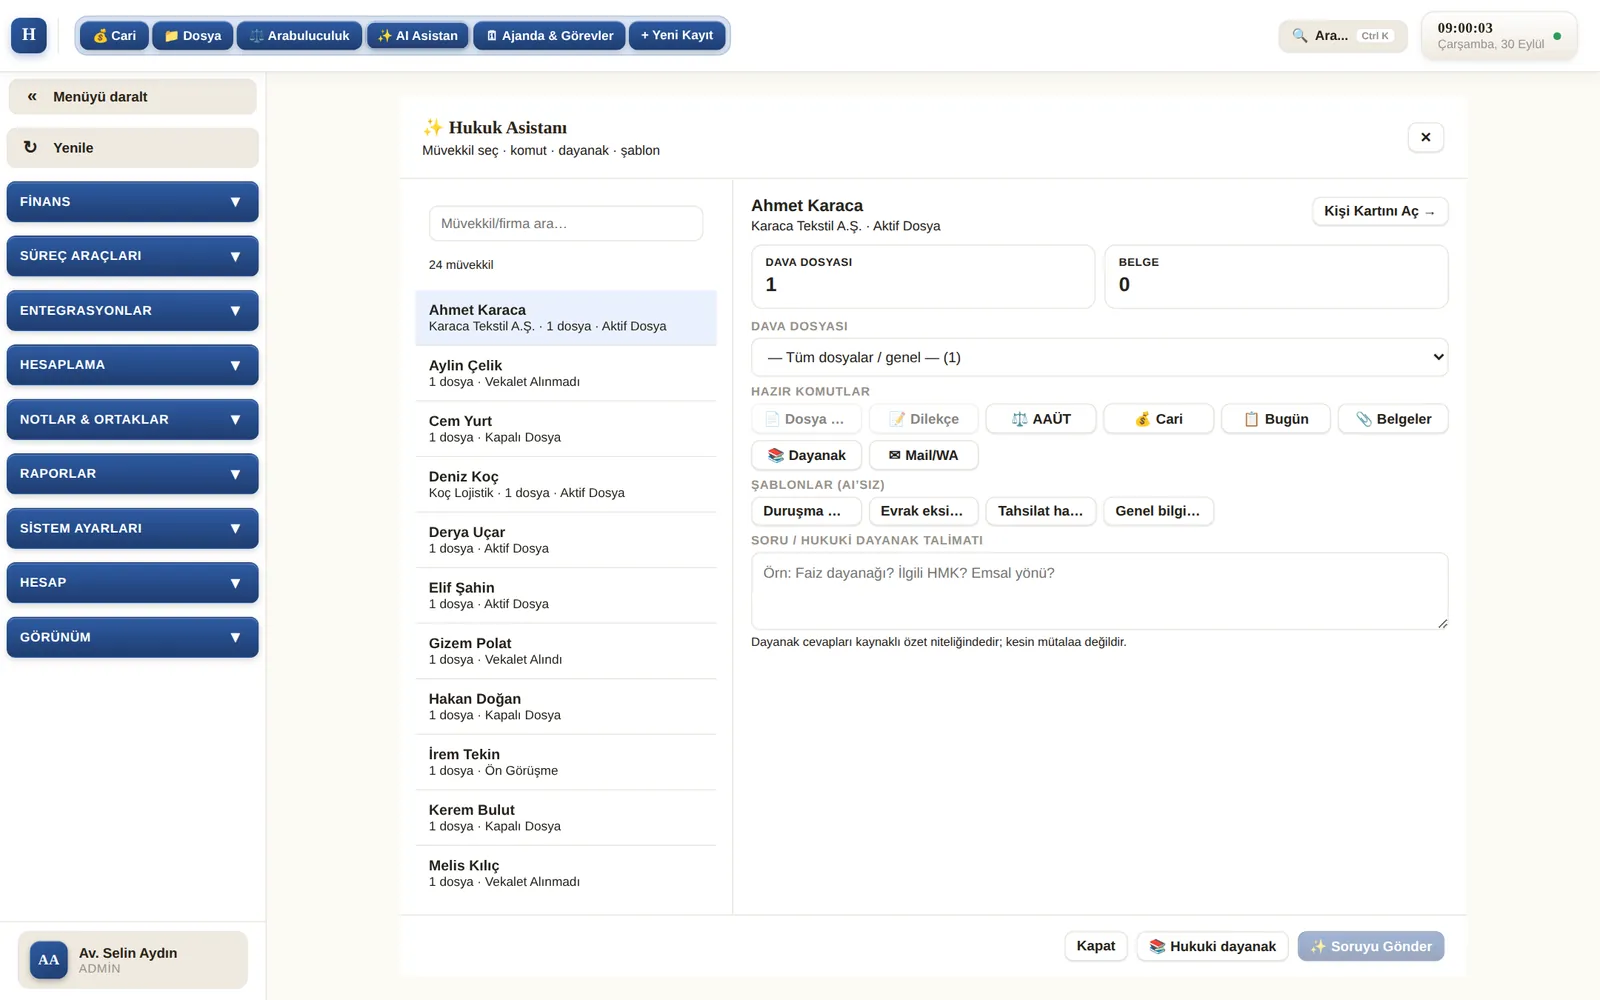Expand the NOTLAR & ORTAKLAR section
The width and height of the screenshot is (1600, 1000).
tap(132, 420)
